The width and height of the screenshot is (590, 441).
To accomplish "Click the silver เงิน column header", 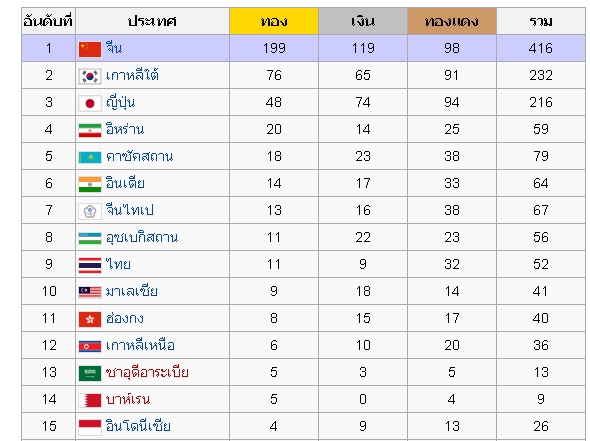I will pyautogui.click(x=363, y=21).
